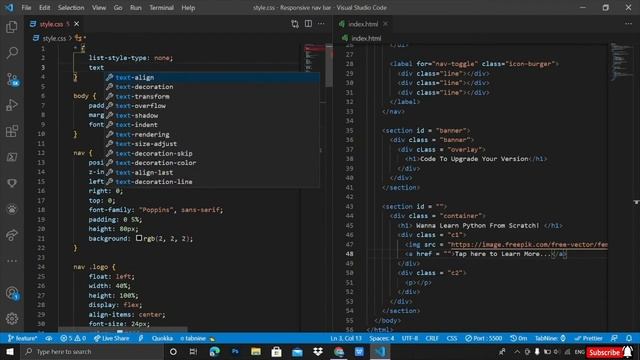
Task: Close the style.css tab
Action: (76, 24)
